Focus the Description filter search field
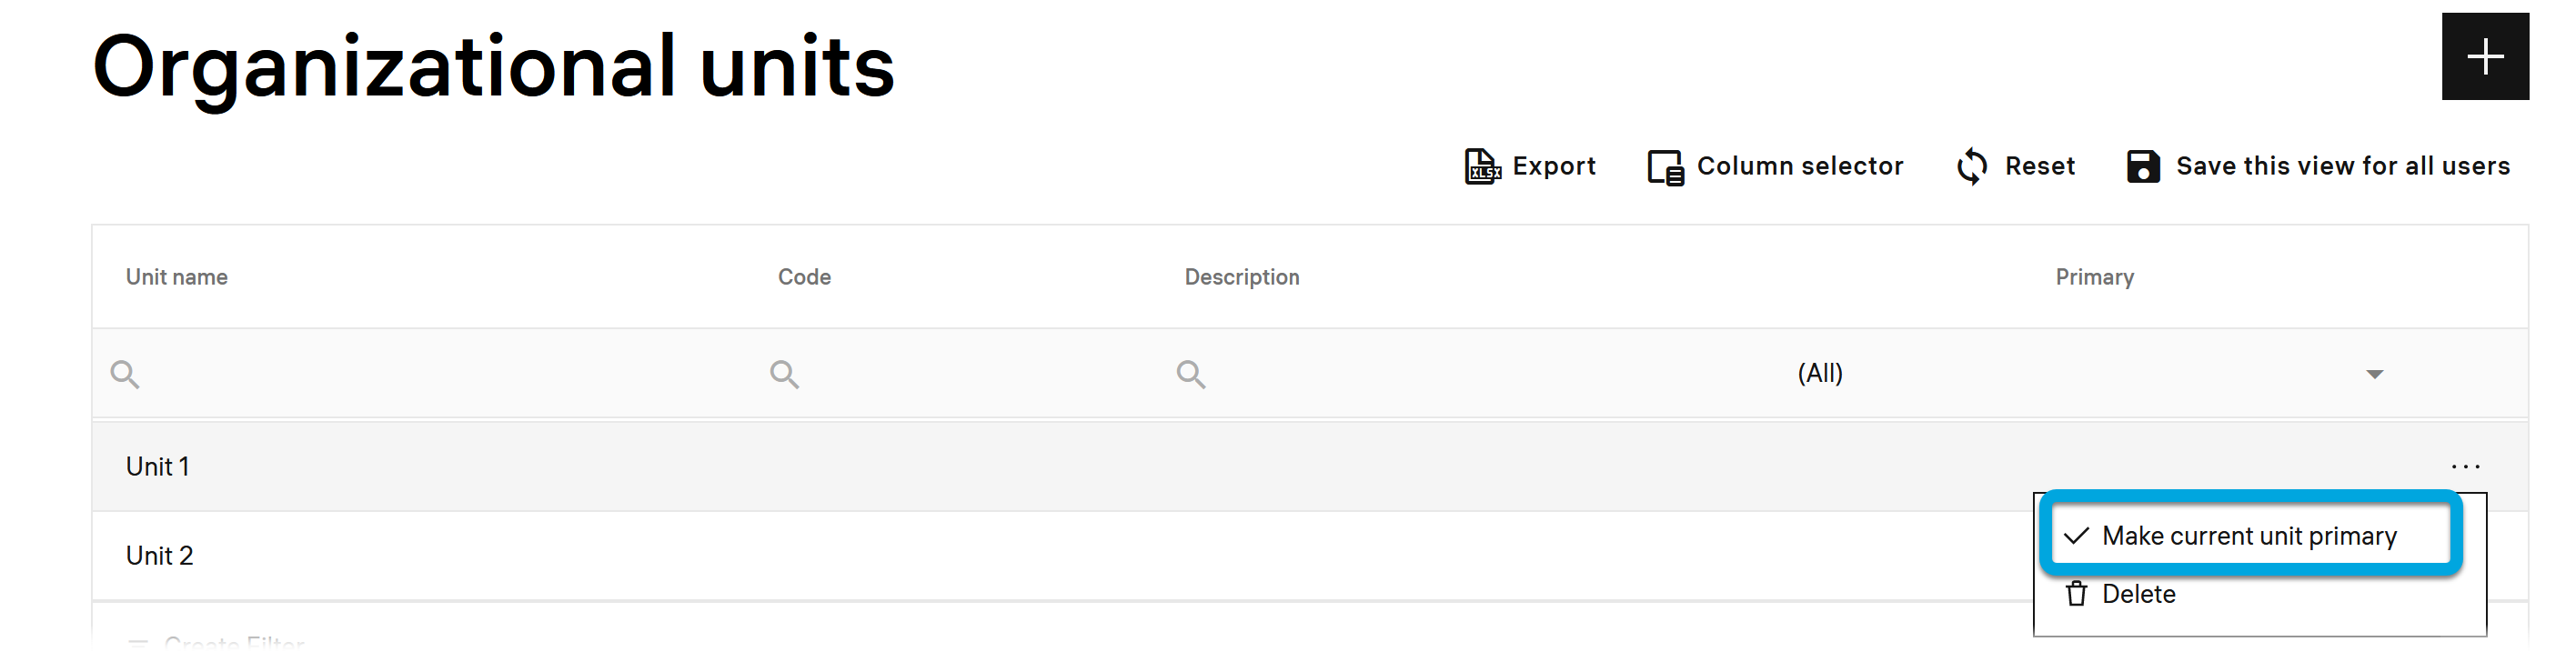This screenshot has width=2576, height=652. point(1450,374)
